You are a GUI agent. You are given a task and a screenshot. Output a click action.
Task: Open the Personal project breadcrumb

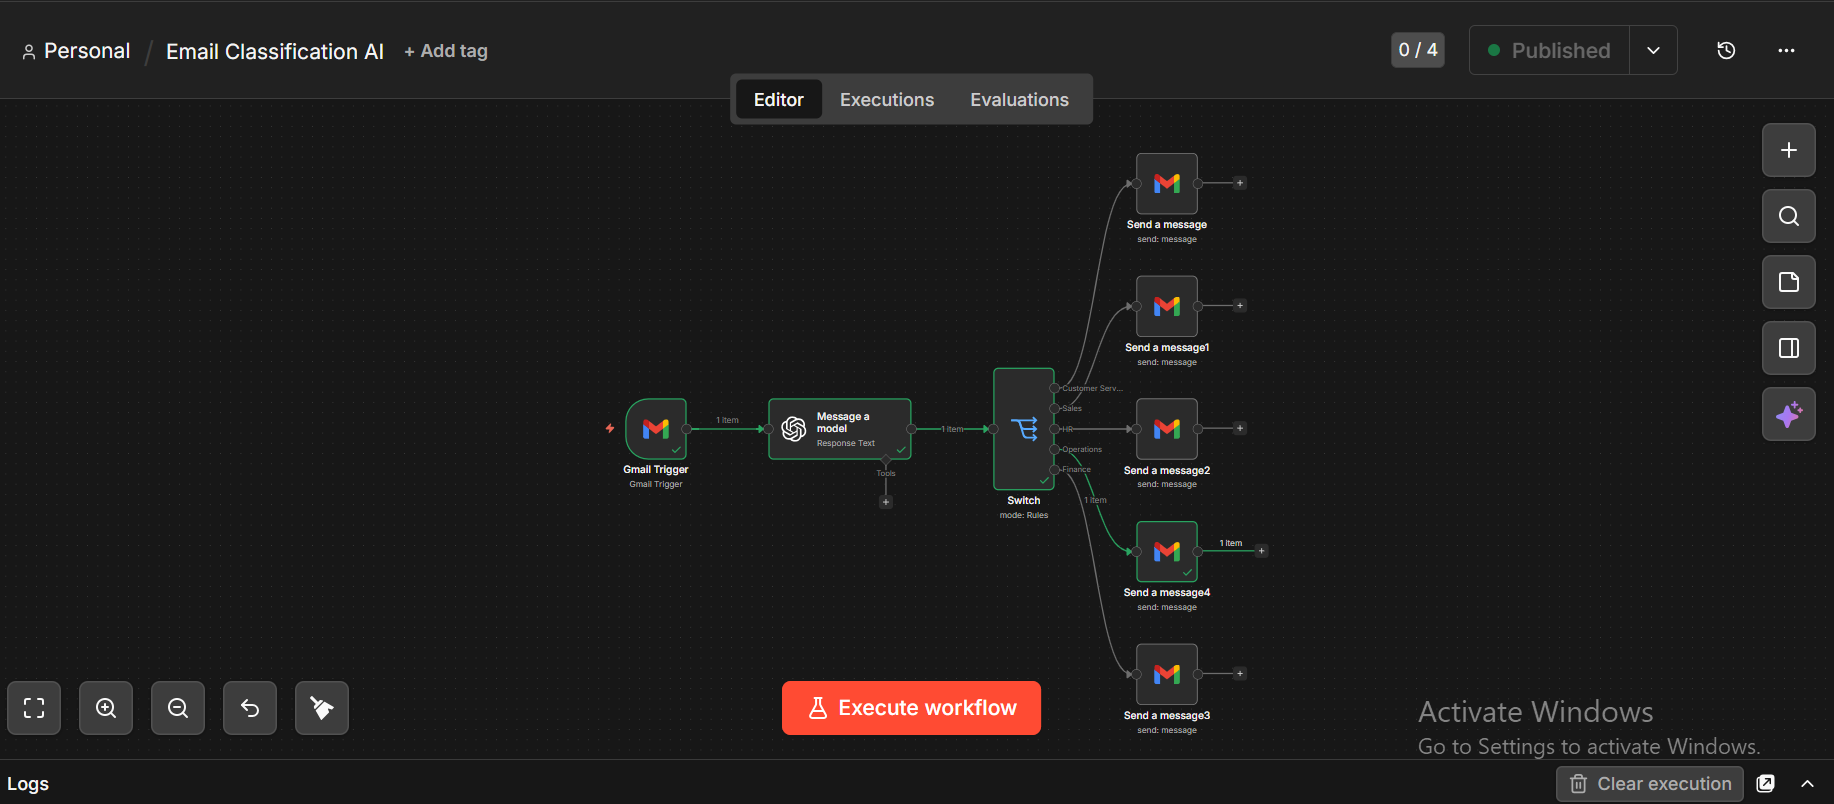[x=76, y=51]
